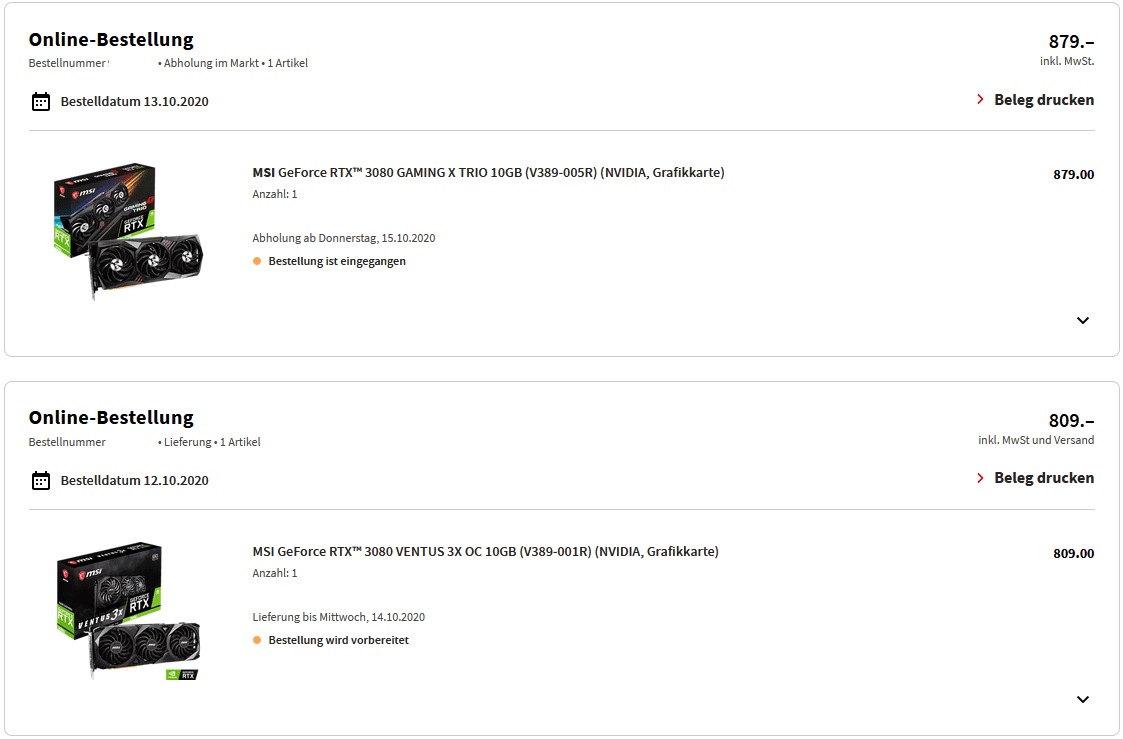Click the red arrow next to the 809 order's Beleg drucken
This screenshot has width=1123, height=739.
pyautogui.click(x=980, y=478)
